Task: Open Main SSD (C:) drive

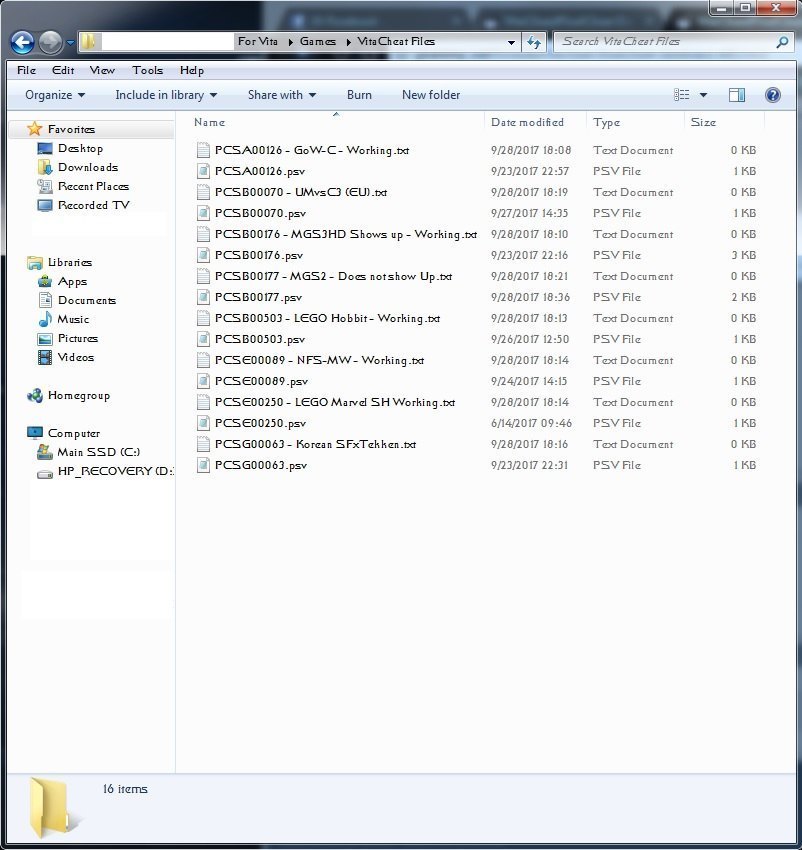Action: coord(98,452)
